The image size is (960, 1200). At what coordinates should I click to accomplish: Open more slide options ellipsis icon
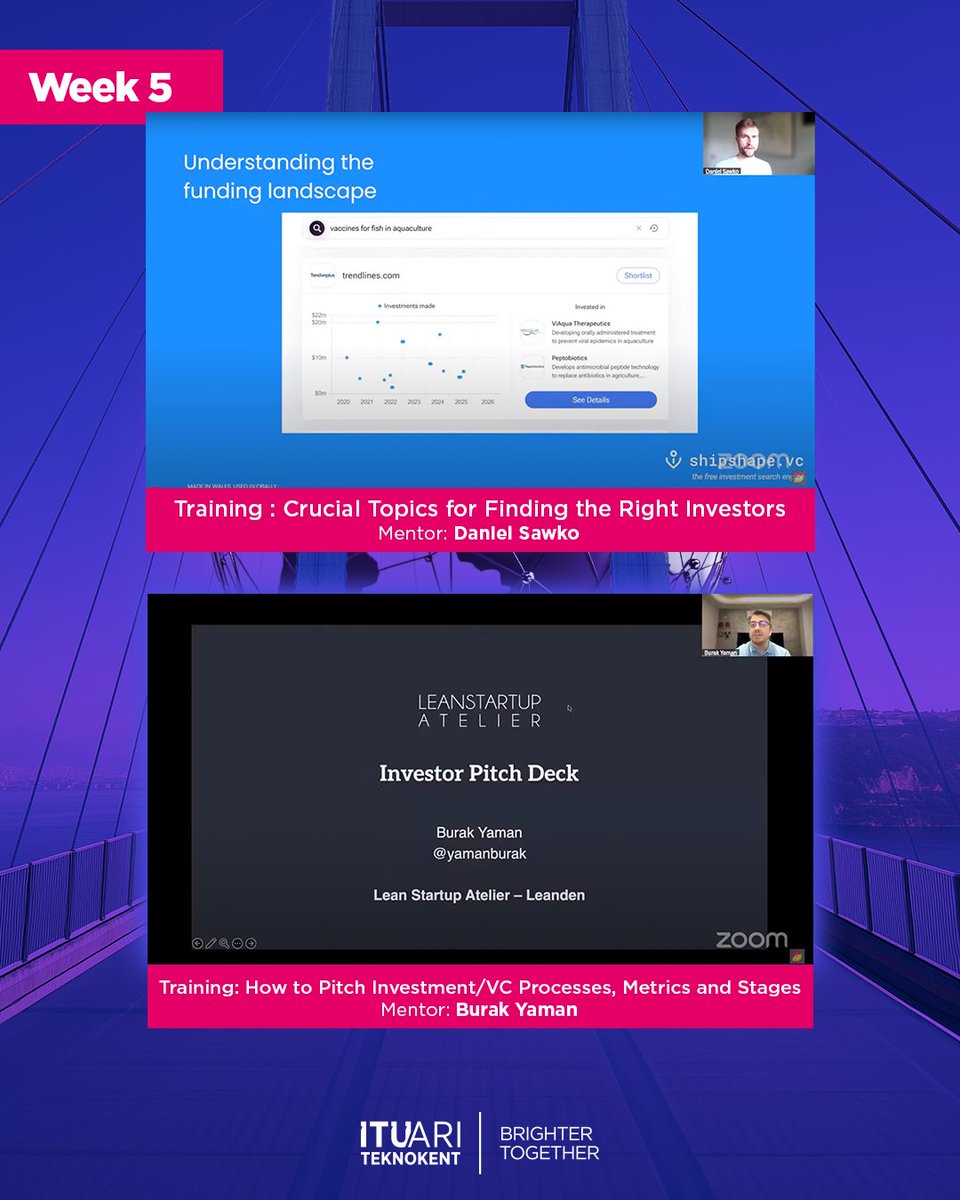click(x=237, y=942)
